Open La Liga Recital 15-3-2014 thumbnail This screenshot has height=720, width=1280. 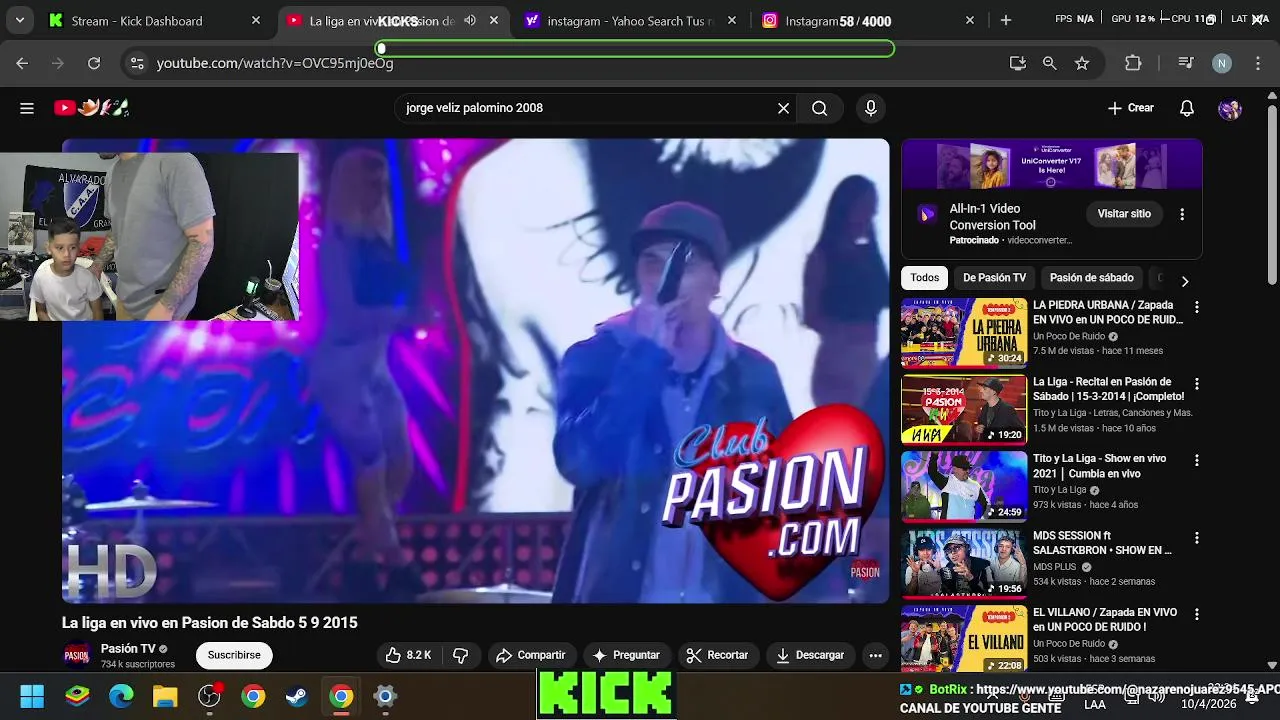tap(964, 410)
